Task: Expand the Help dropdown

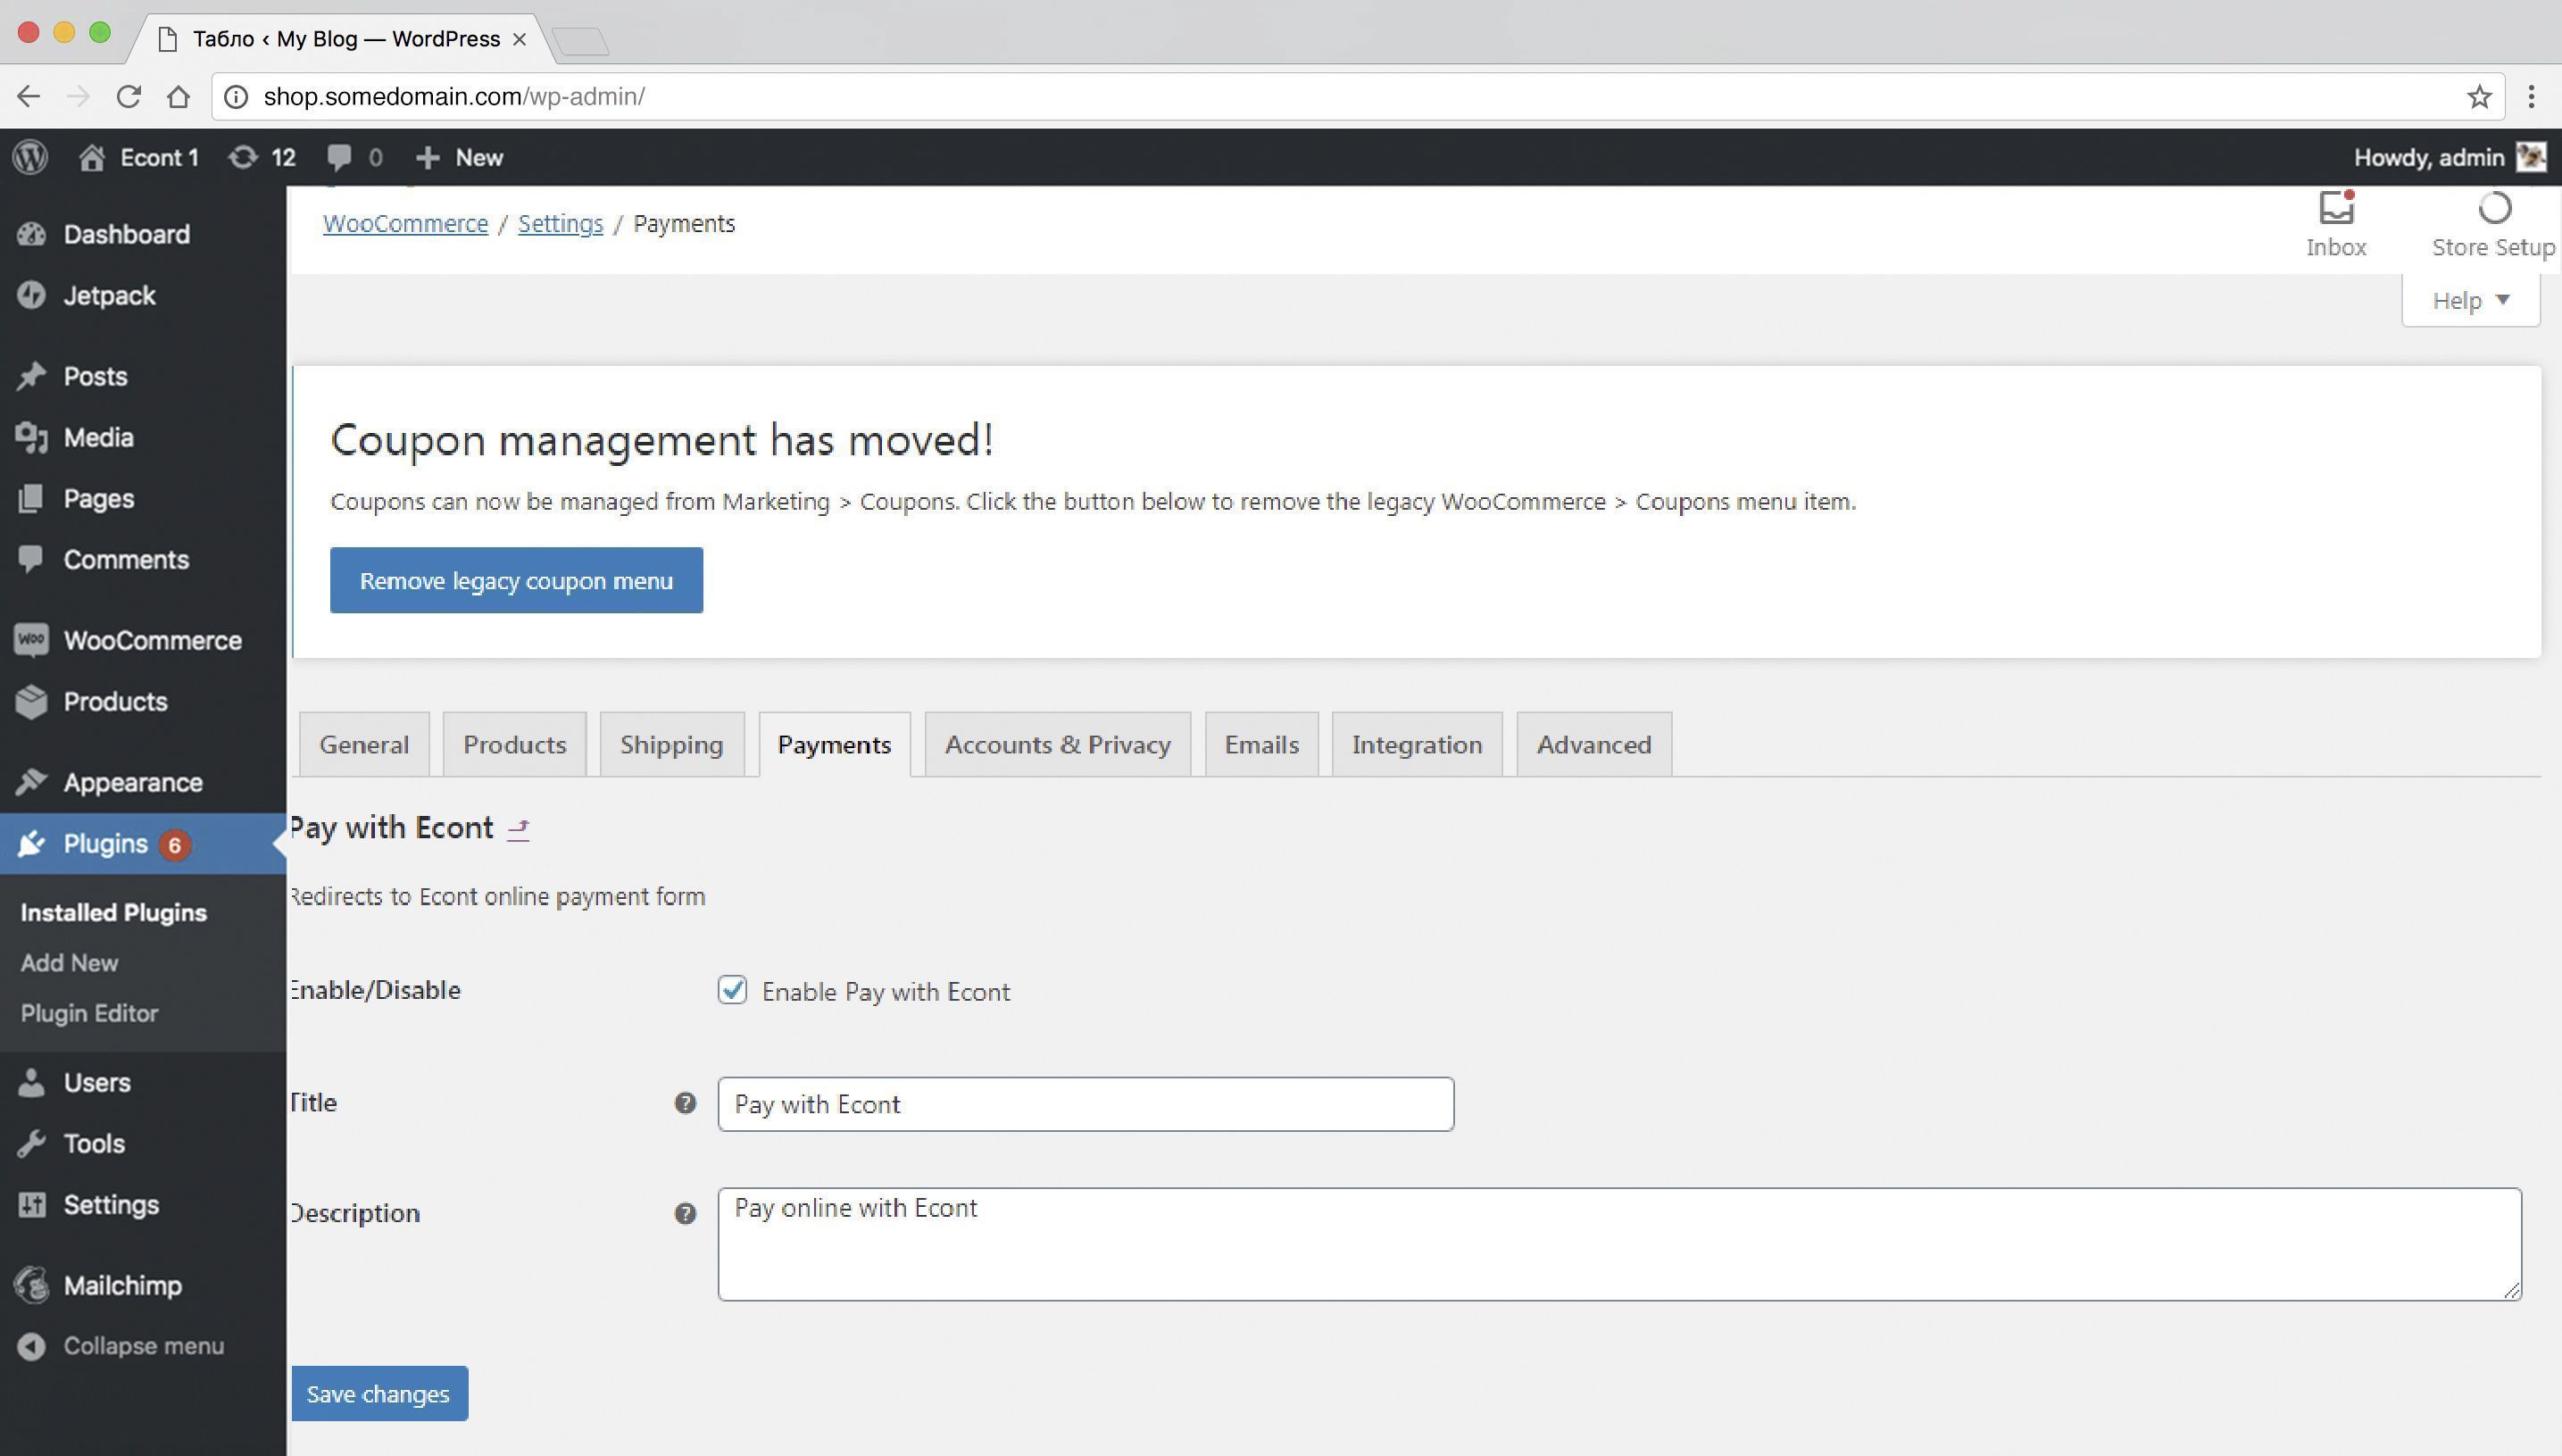Action: coord(2470,300)
